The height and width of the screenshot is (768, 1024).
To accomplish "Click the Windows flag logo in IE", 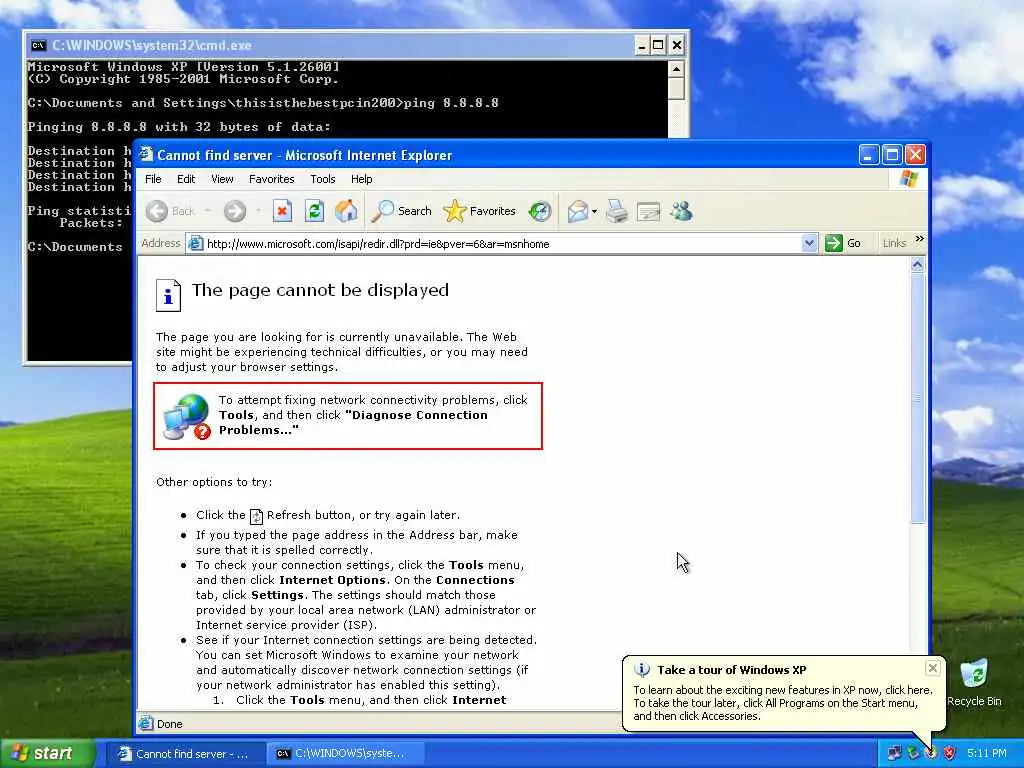I will click(908, 179).
